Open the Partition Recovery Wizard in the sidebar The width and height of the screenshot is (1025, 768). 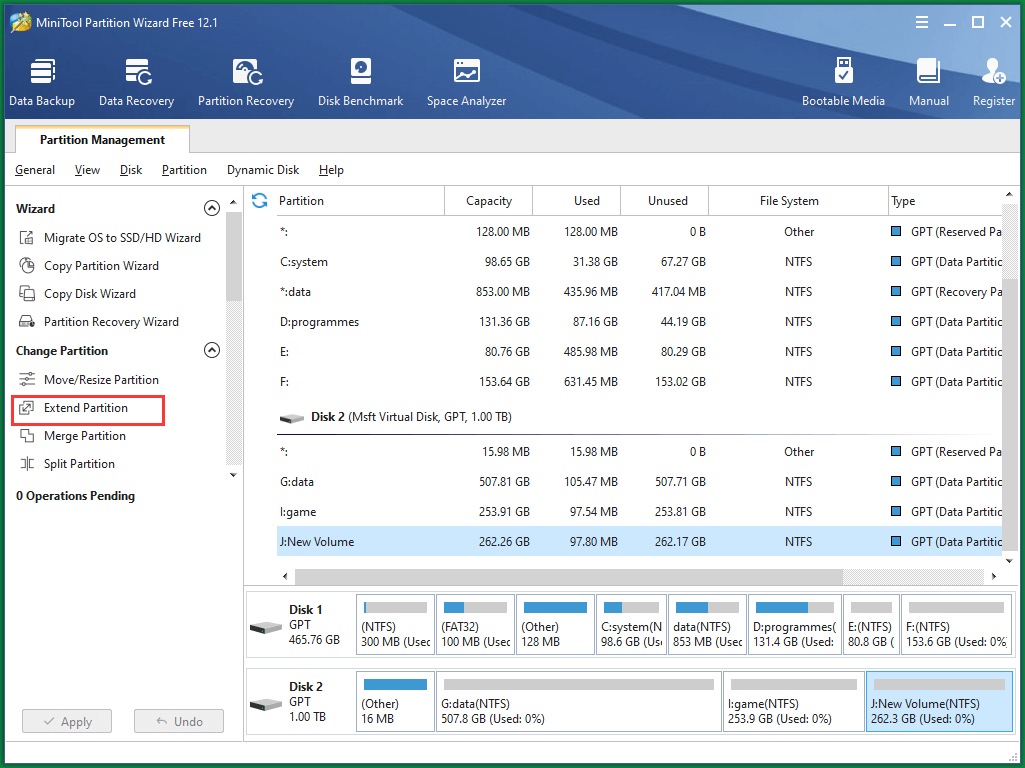pyautogui.click(x=98, y=322)
